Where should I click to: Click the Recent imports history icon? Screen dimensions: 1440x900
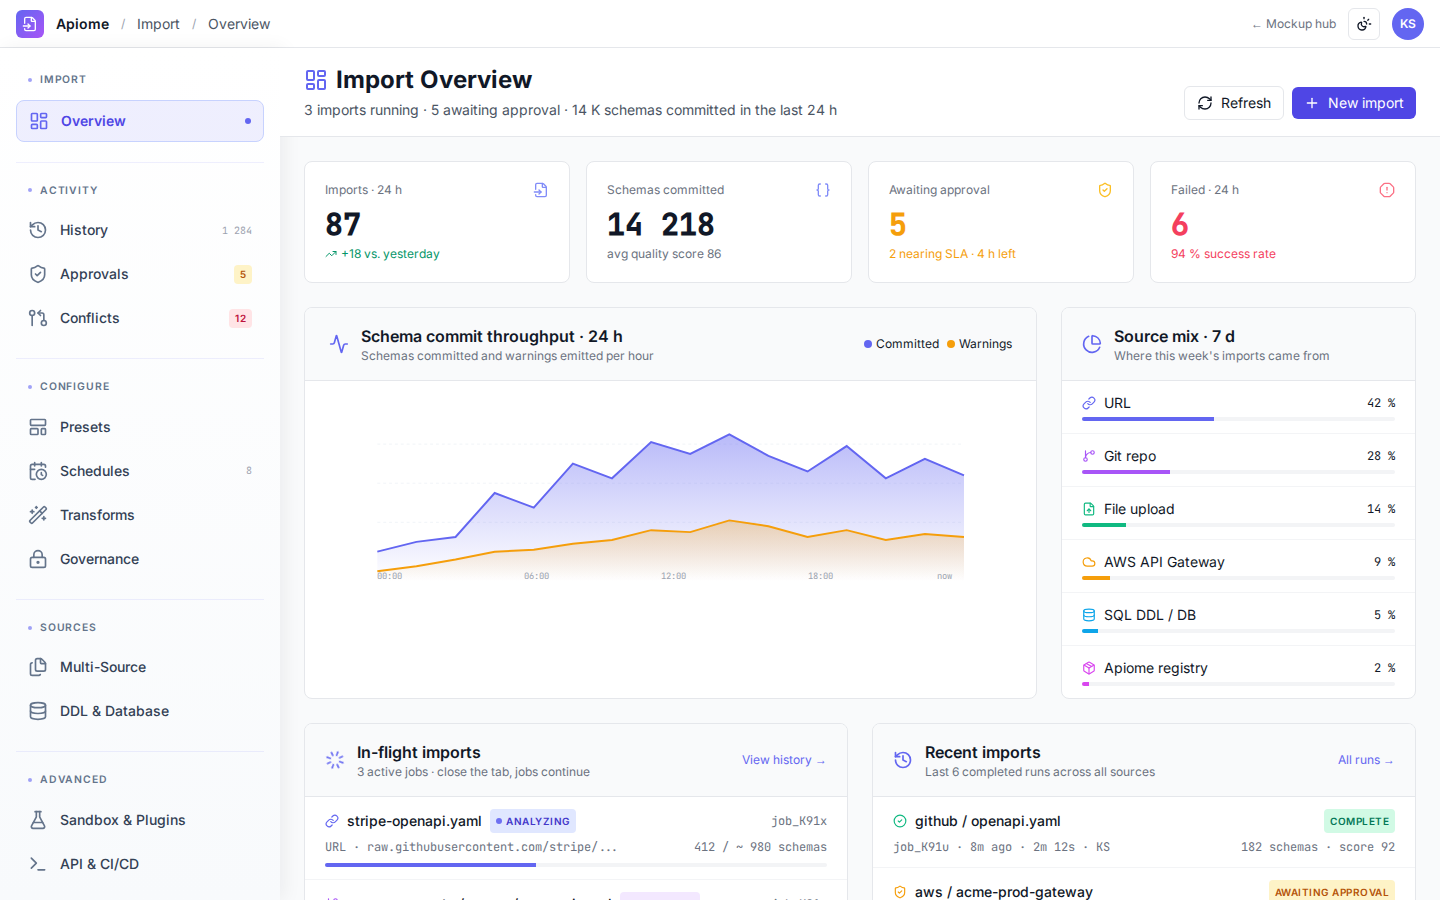pos(903,760)
